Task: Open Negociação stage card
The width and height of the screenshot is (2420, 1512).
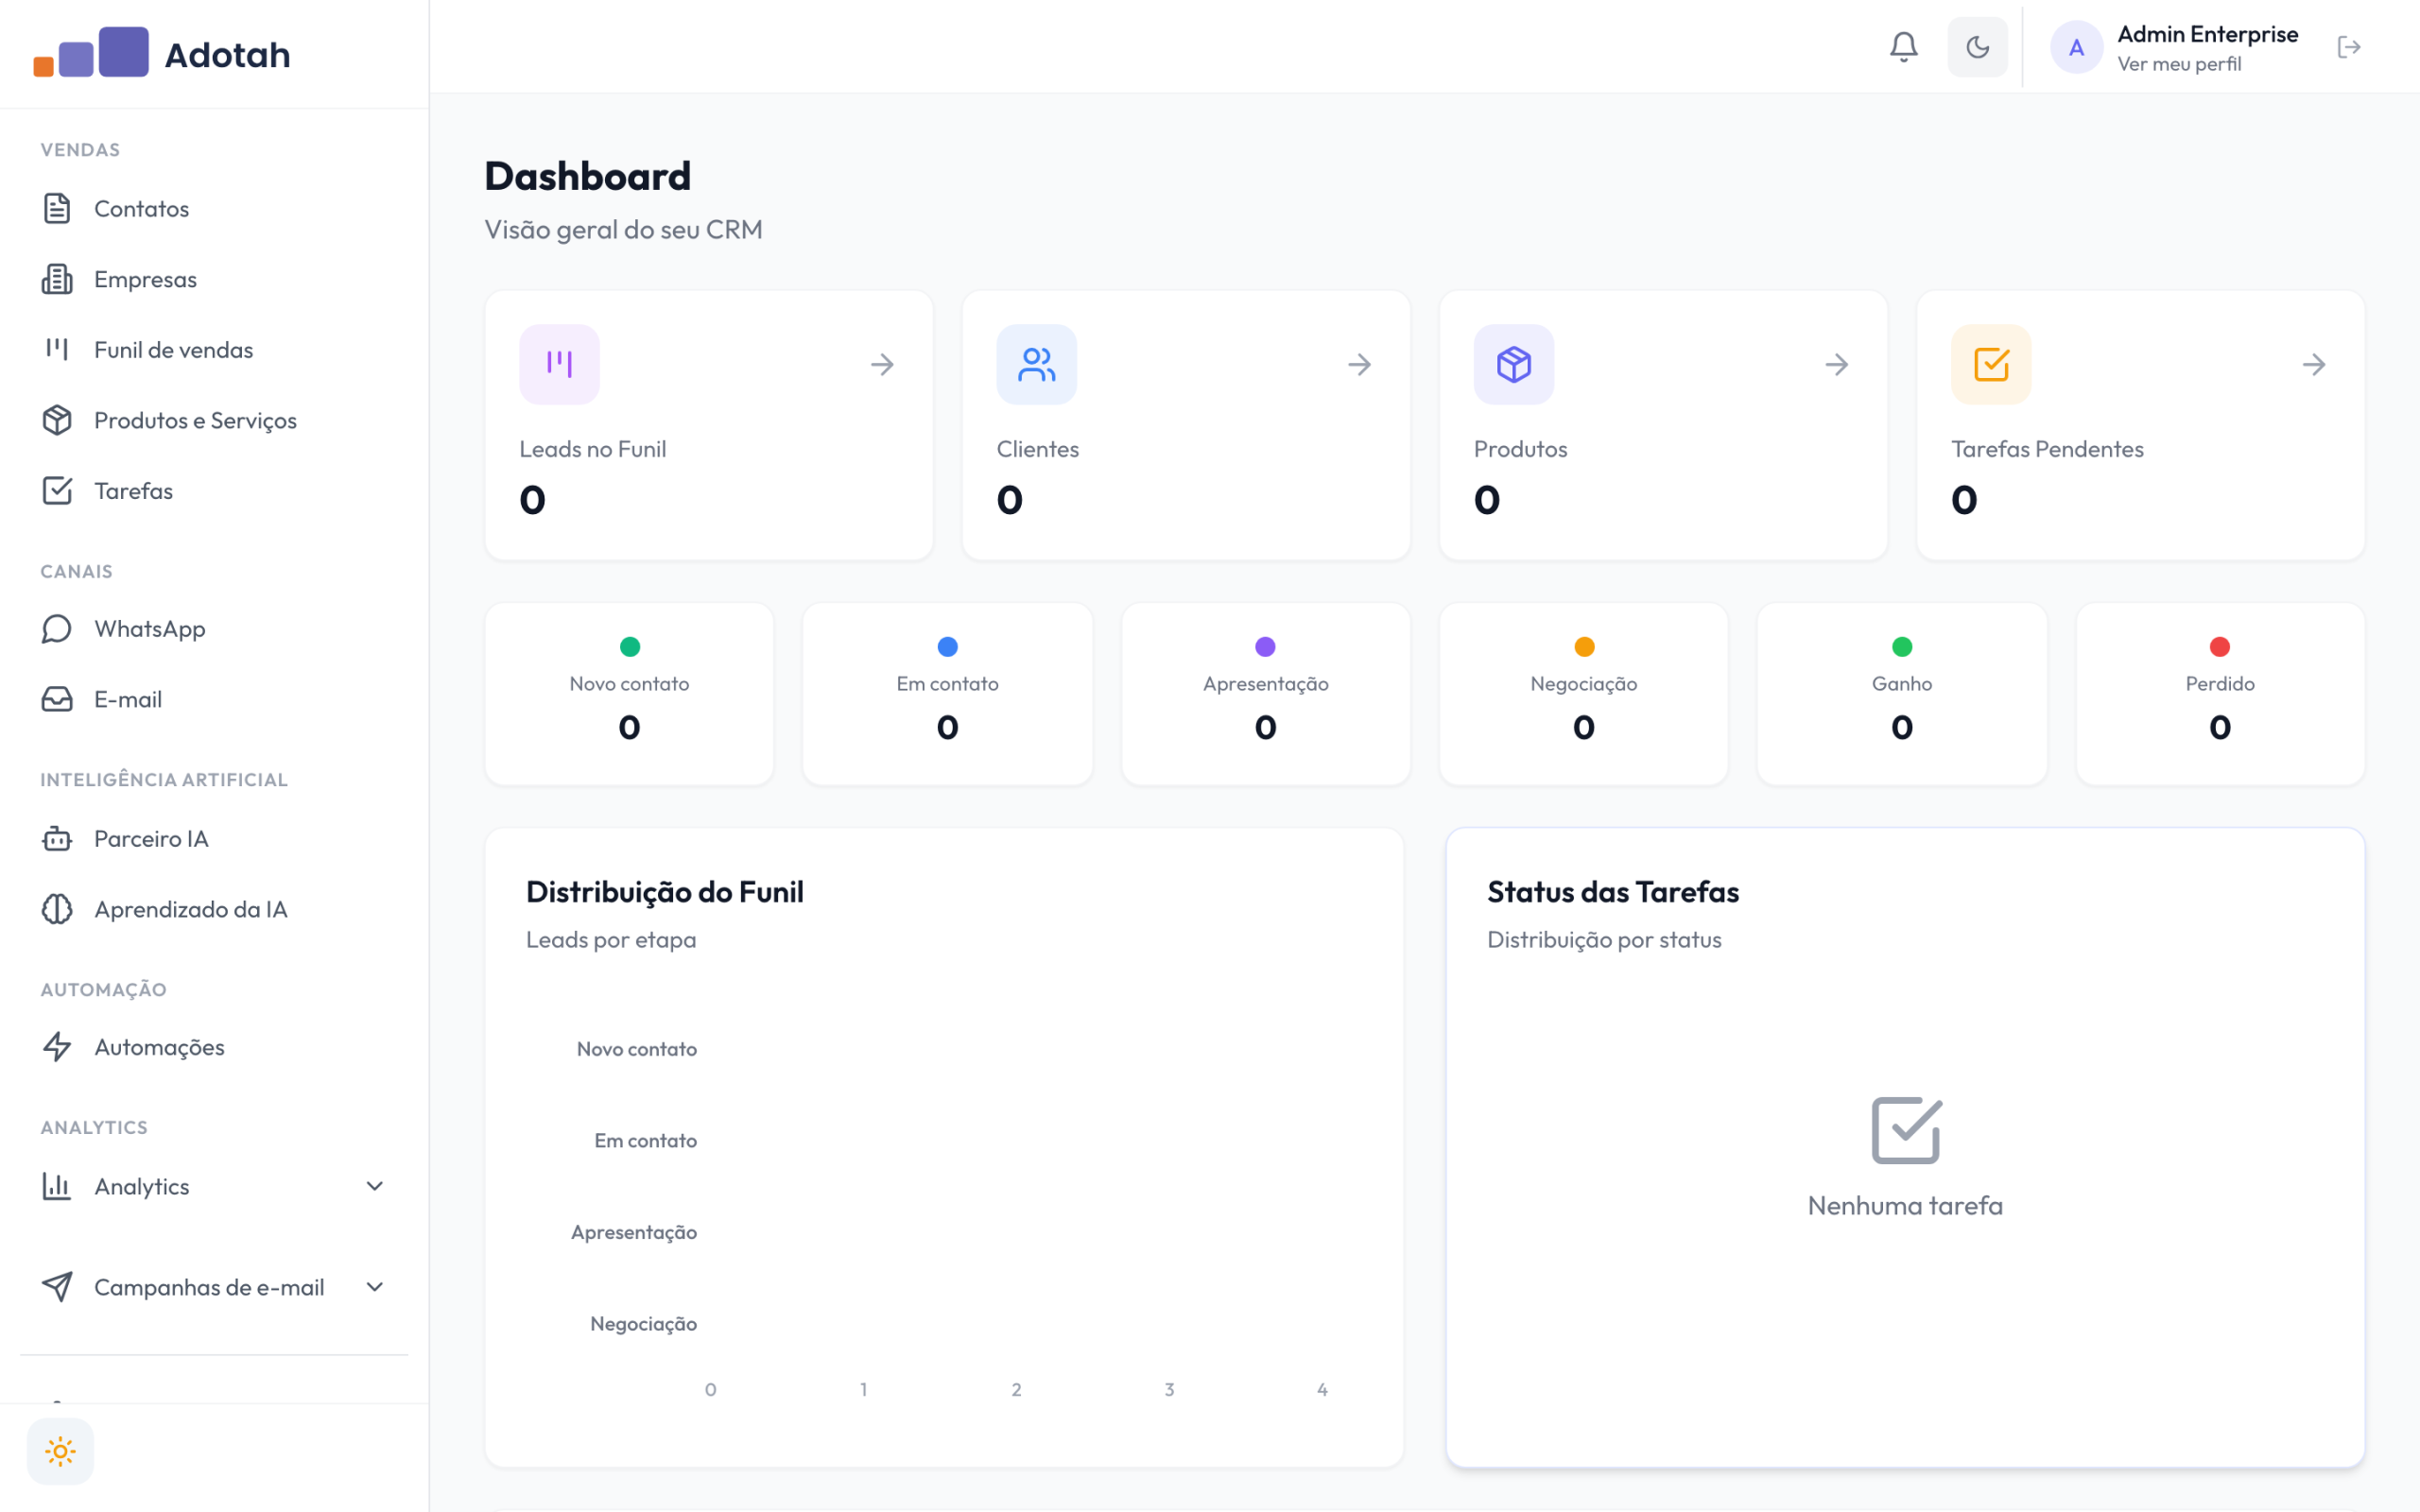Action: click(x=1583, y=693)
